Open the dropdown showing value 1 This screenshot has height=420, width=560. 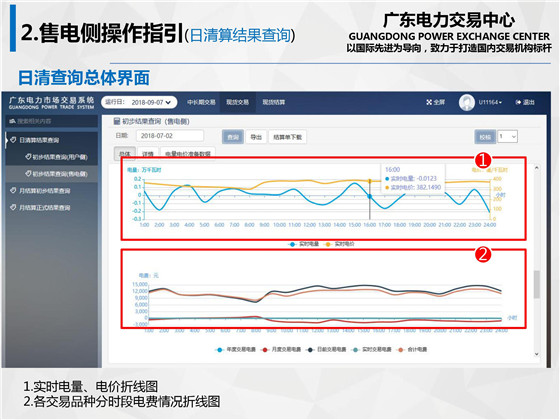click(x=508, y=136)
